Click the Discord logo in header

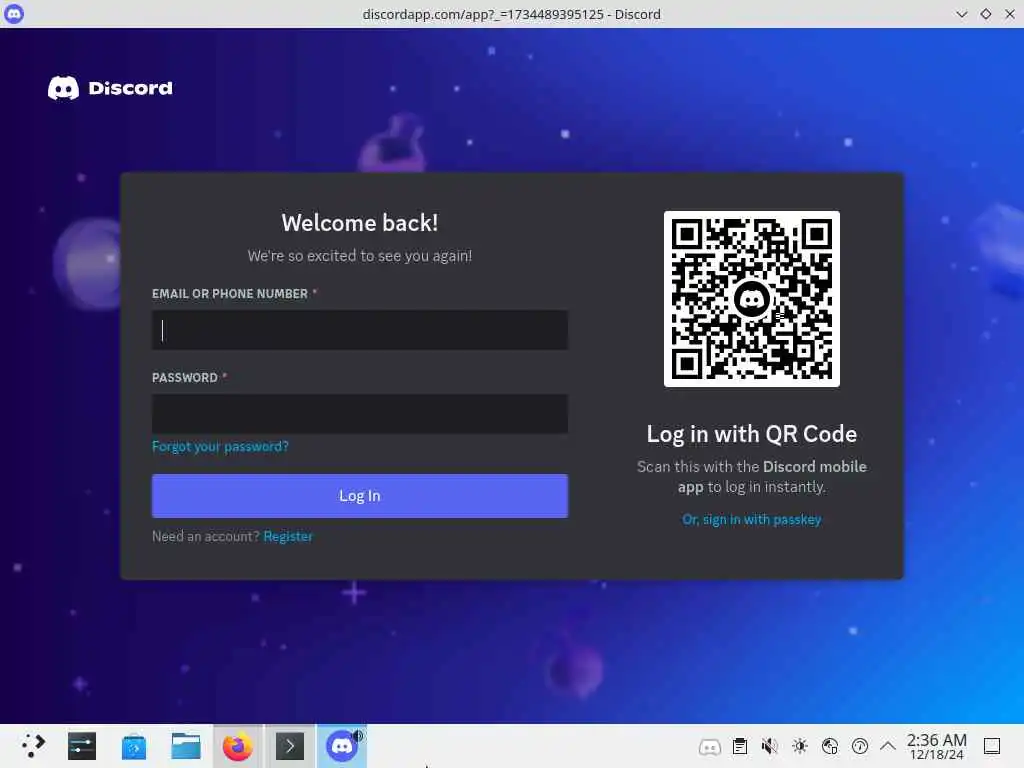click(110, 88)
